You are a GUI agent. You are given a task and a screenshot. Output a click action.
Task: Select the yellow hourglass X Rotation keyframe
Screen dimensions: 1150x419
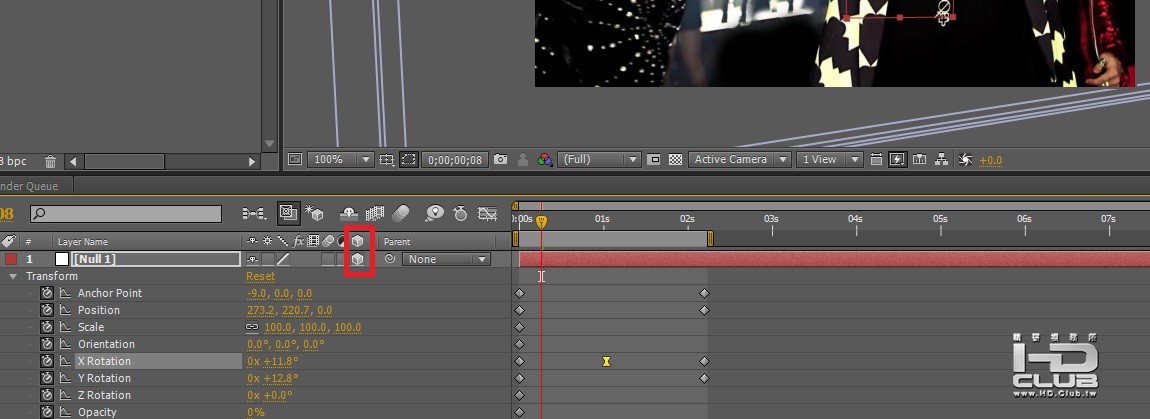[x=606, y=361]
